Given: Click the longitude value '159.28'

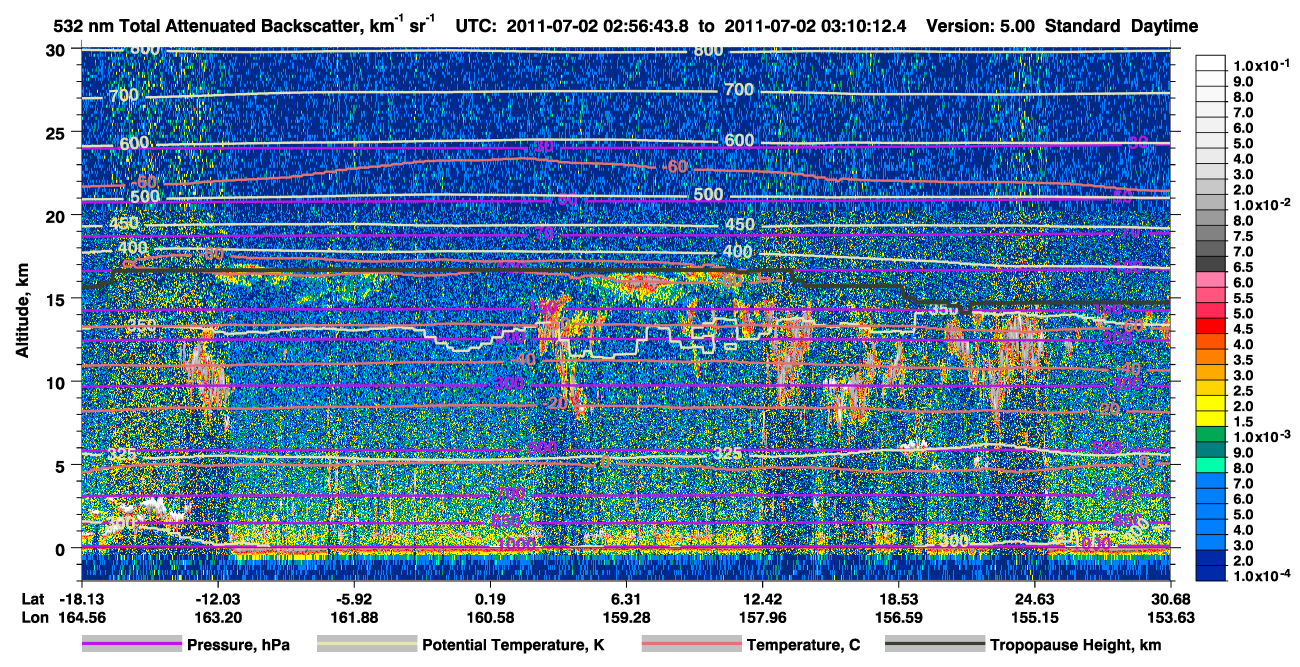Looking at the screenshot, I should [x=626, y=617].
